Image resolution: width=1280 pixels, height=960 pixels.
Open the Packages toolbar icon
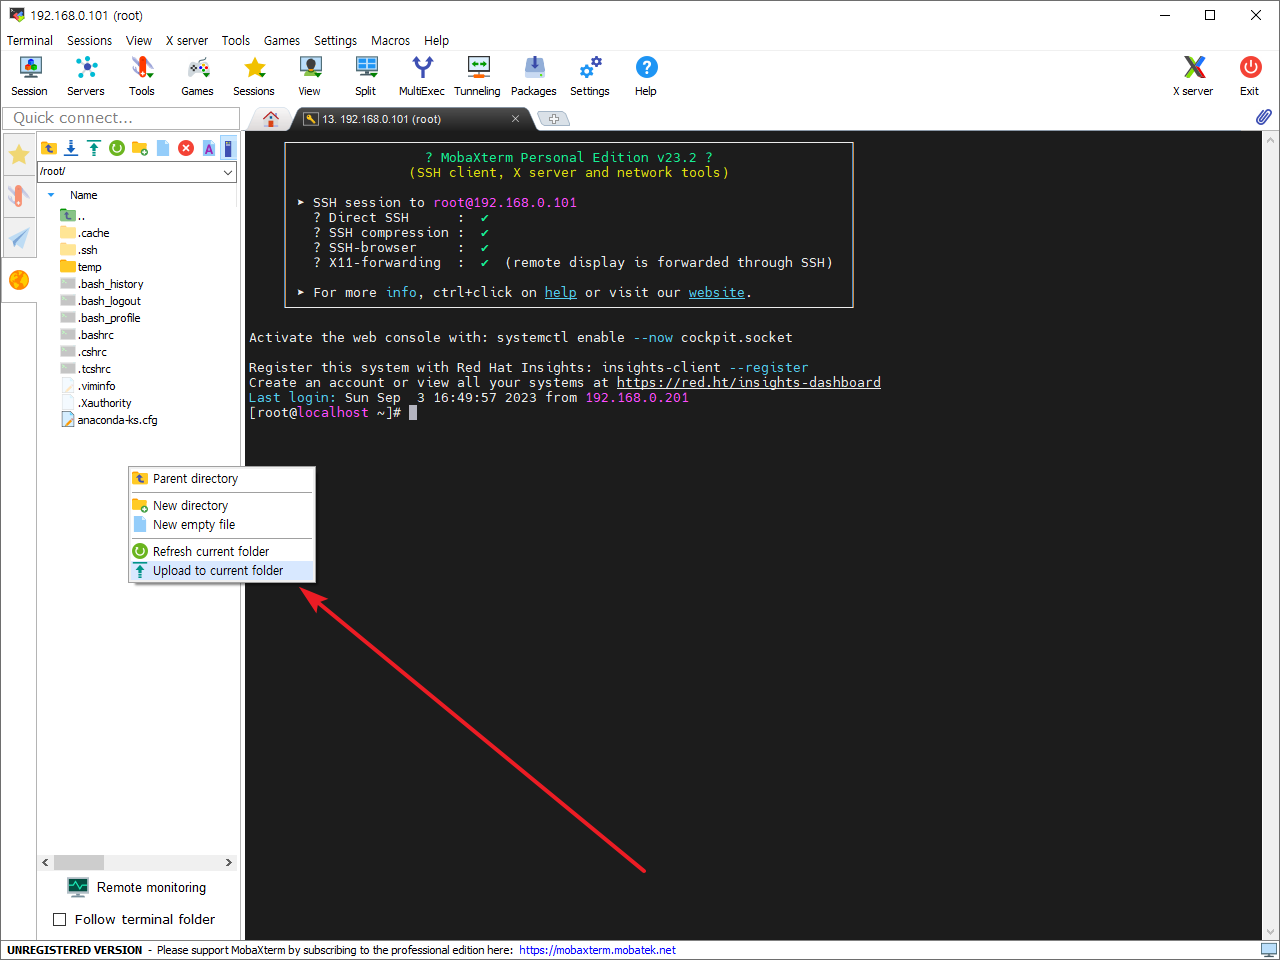pyautogui.click(x=534, y=76)
